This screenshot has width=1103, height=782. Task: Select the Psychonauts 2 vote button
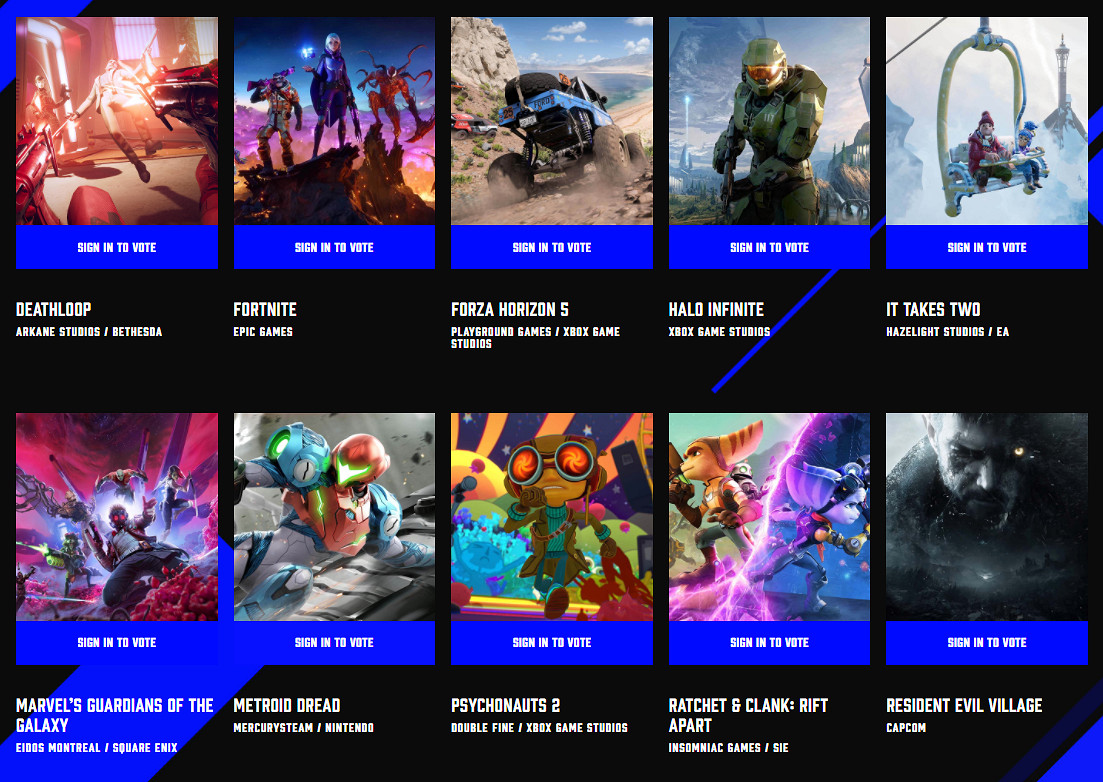coord(552,642)
